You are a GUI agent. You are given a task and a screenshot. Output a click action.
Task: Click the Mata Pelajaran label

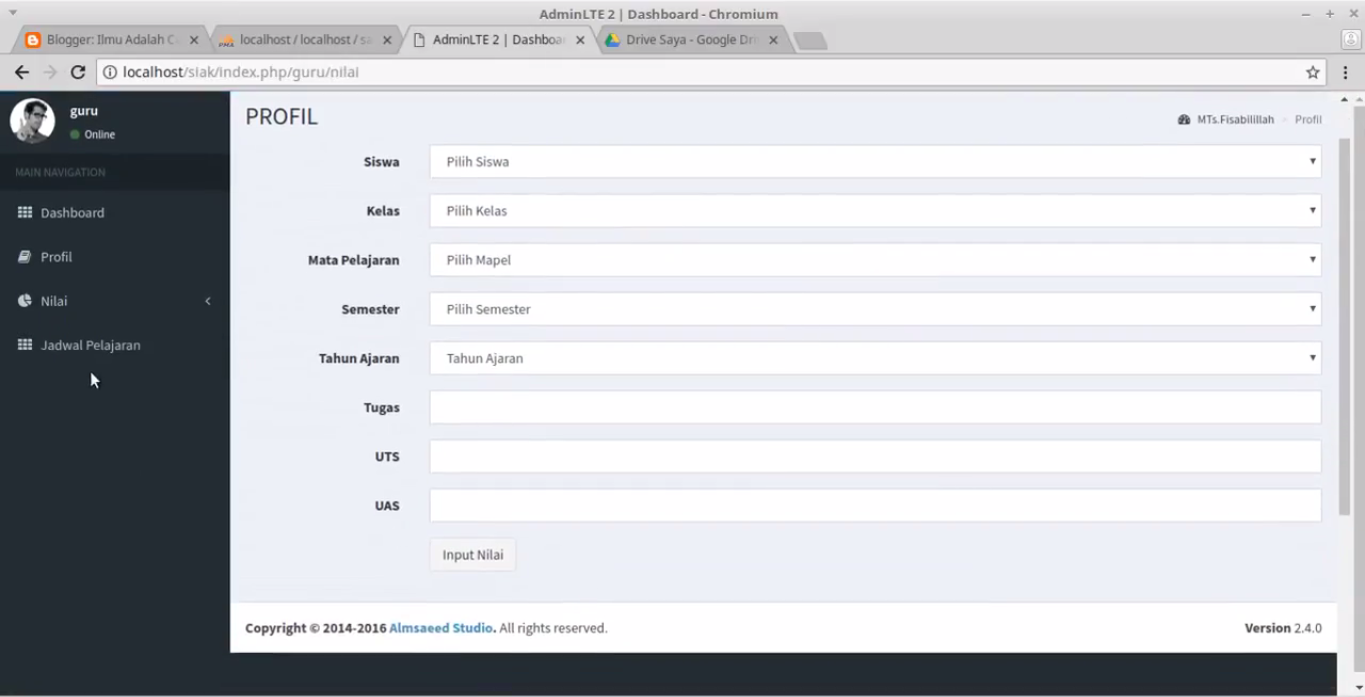(x=354, y=260)
